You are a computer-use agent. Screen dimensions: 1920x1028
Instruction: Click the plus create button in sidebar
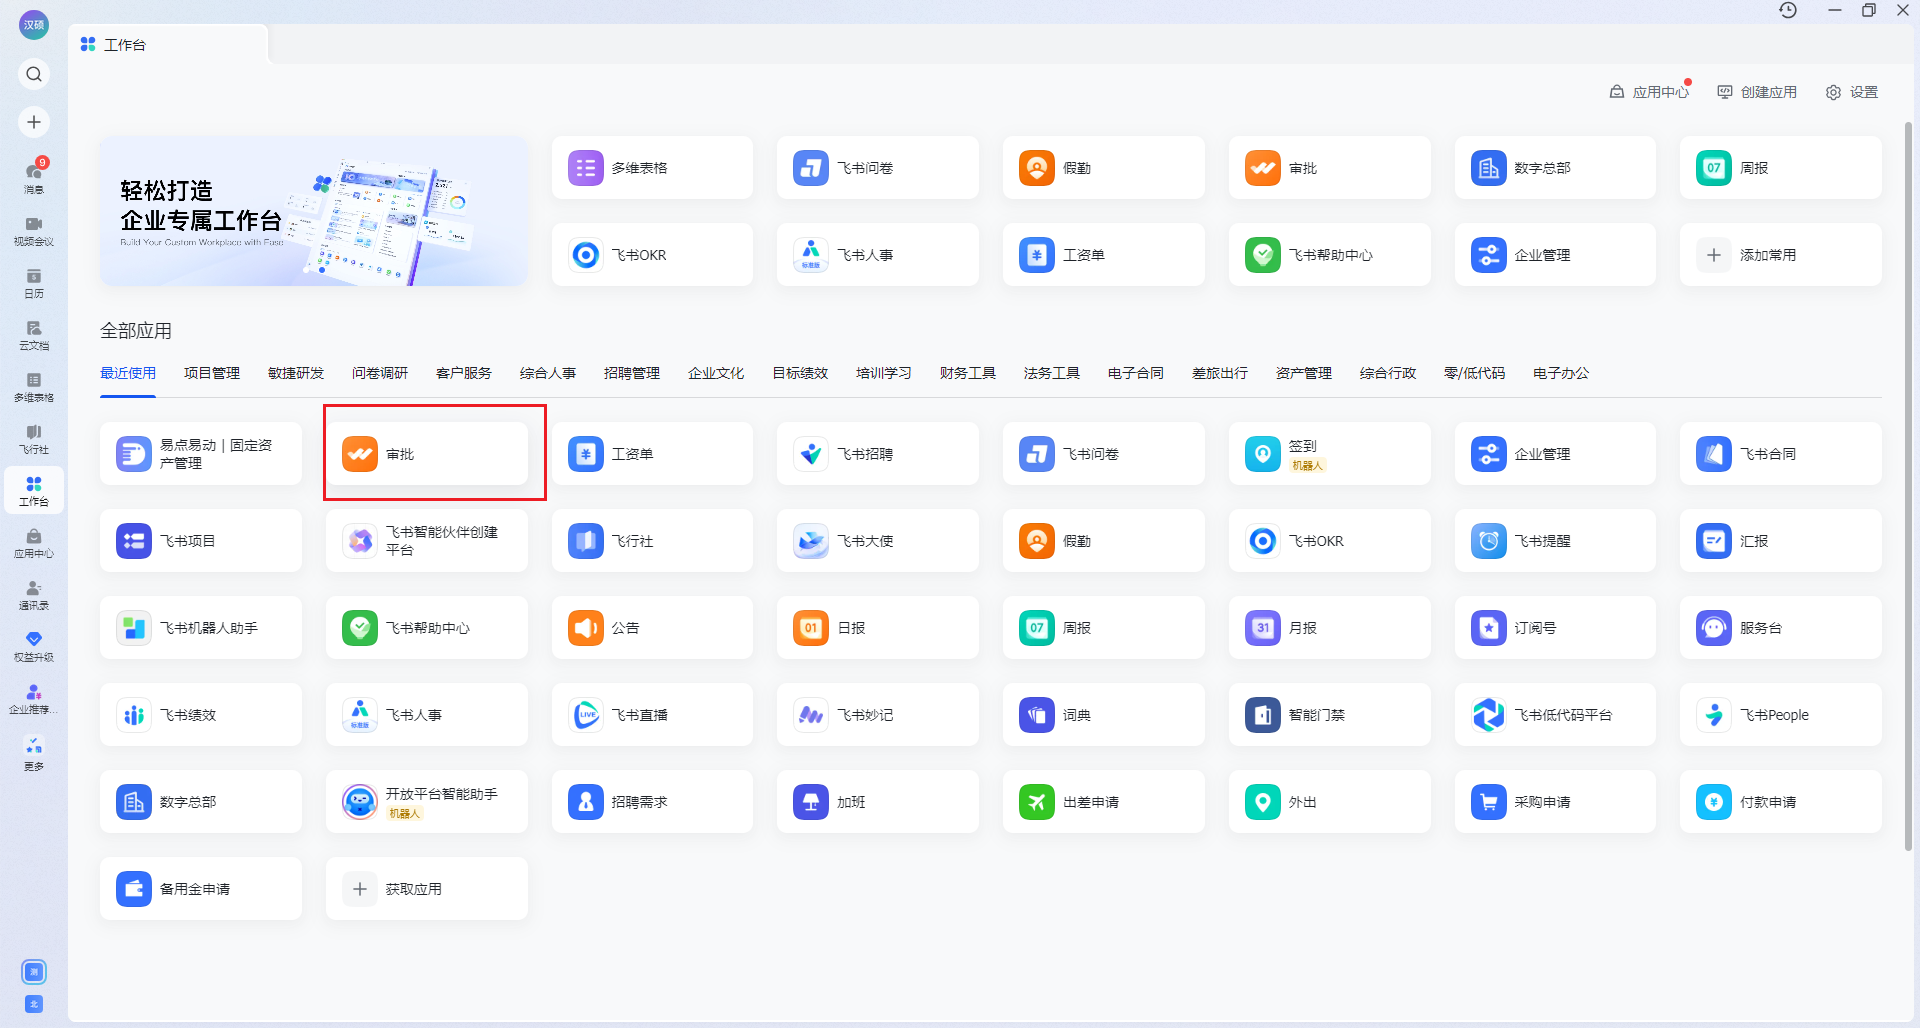(x=34, y=122)
